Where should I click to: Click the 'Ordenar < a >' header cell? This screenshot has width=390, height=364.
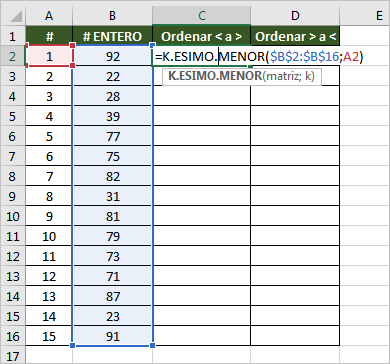pos(202,36)
